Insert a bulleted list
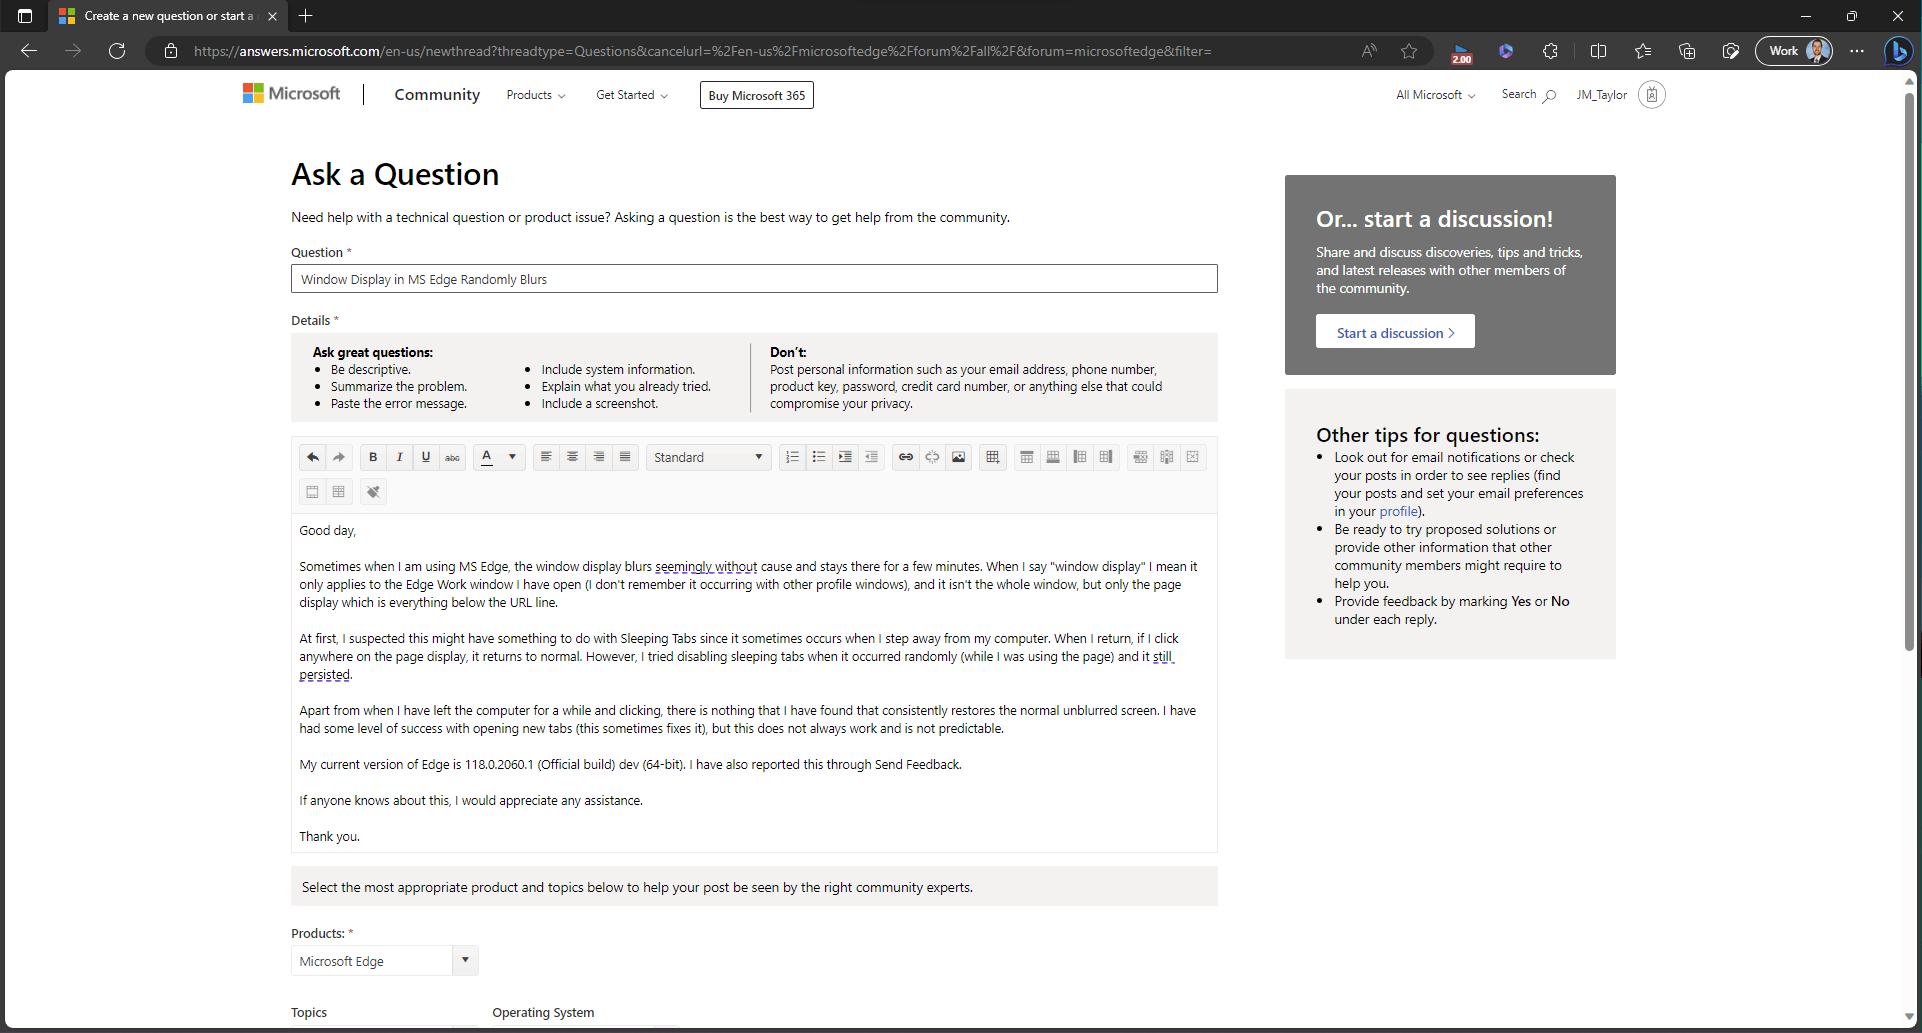The image size is (1922, 1033). click(x=819, y=457)
